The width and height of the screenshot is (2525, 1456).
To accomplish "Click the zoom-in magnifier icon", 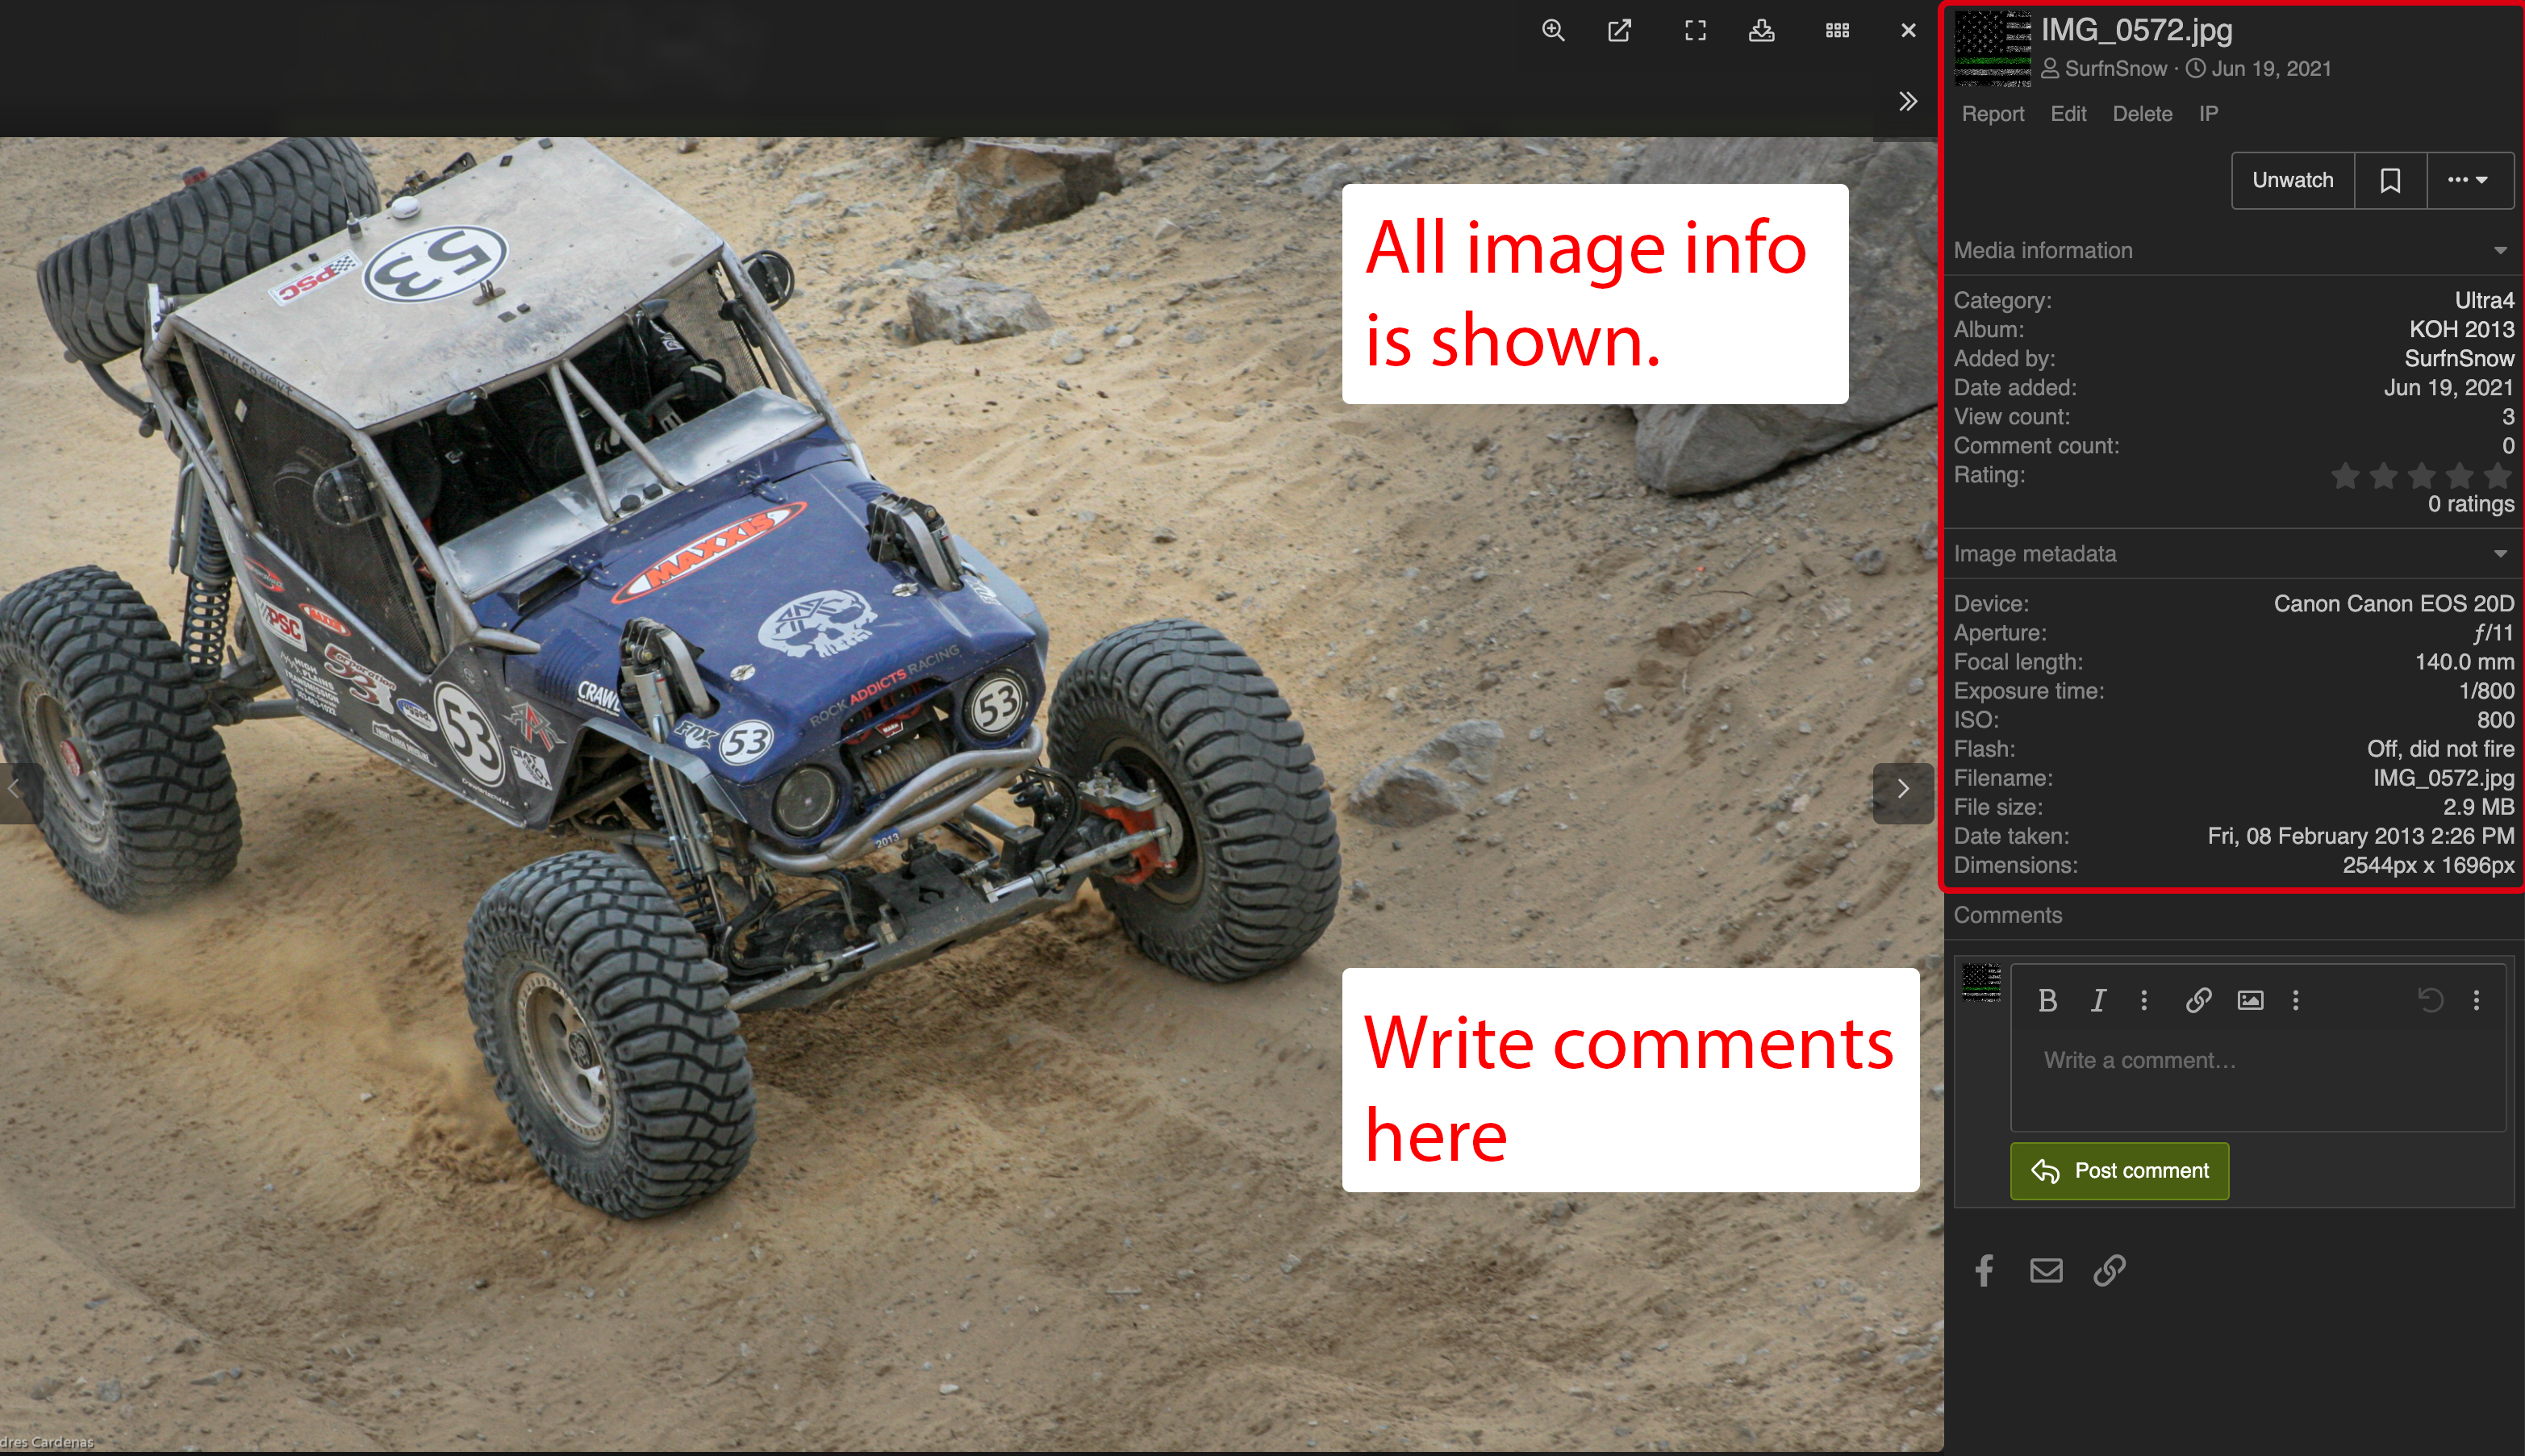I will (x=1553, y=30).
